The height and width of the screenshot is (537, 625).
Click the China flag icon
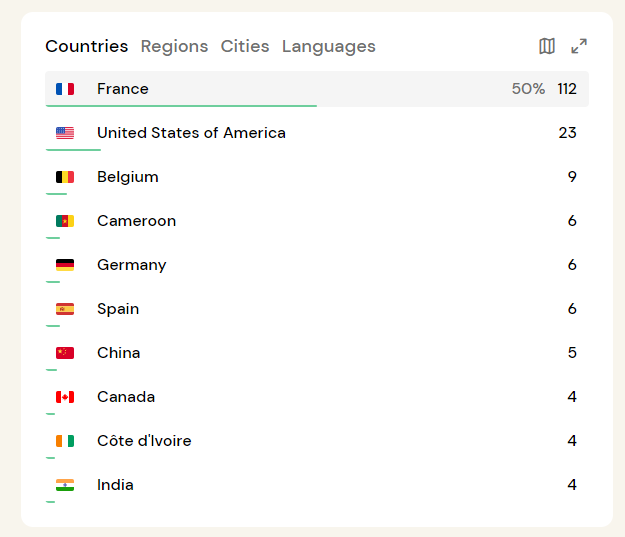(x=65, y=353)
